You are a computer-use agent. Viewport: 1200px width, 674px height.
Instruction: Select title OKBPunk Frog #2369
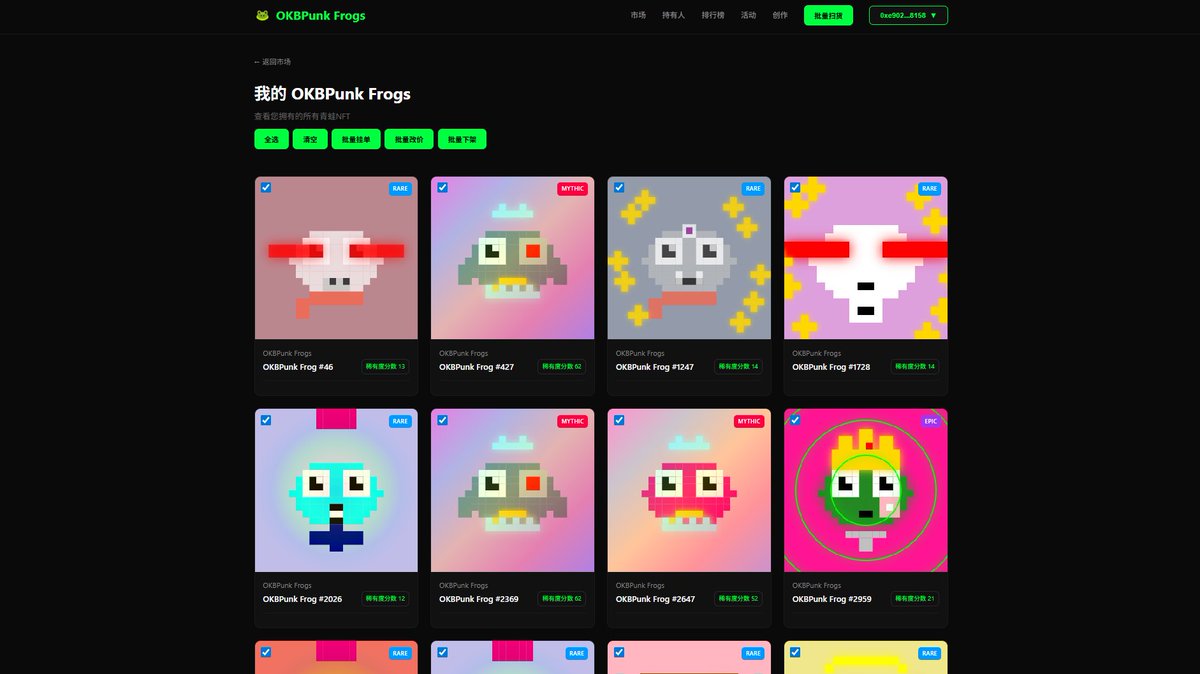(479, 599)
